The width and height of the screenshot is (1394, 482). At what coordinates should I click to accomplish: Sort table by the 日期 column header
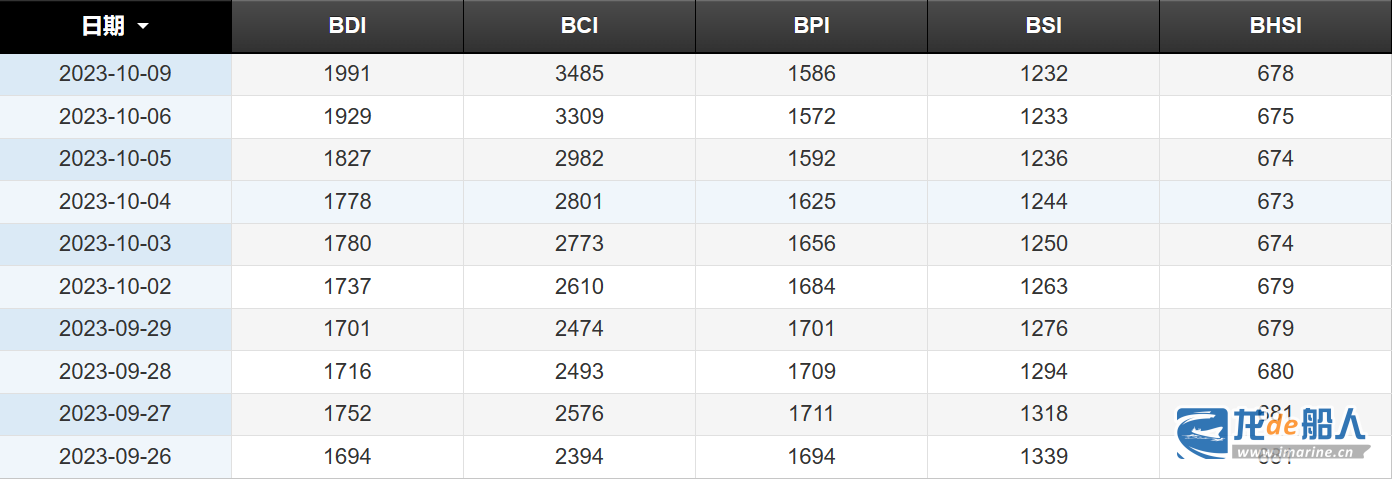point(103,27)
